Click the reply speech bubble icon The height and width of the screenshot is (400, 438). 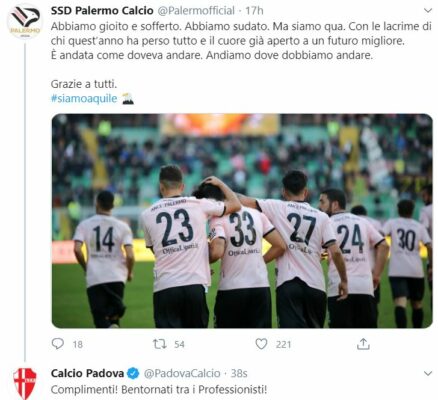coord(58,344)
